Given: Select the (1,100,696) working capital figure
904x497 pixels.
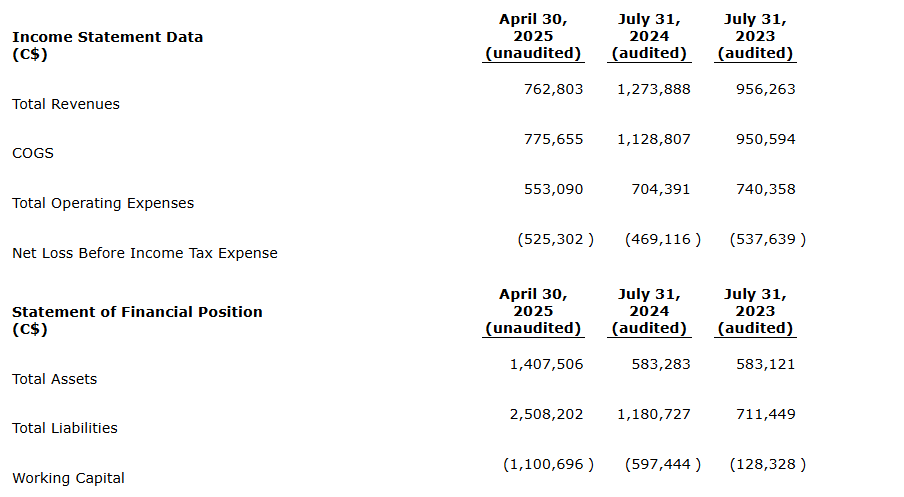Looking at the screenshot, I should [x=547, y=464].
